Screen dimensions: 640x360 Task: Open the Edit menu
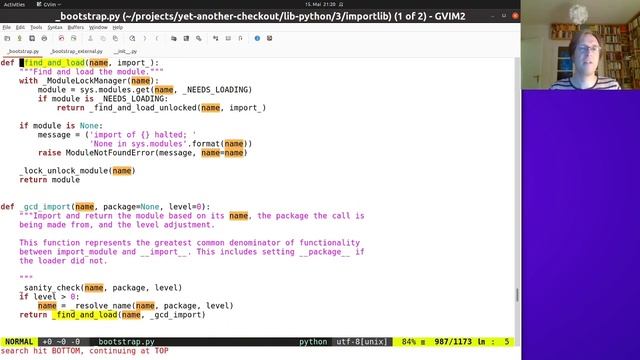[20, 27]
